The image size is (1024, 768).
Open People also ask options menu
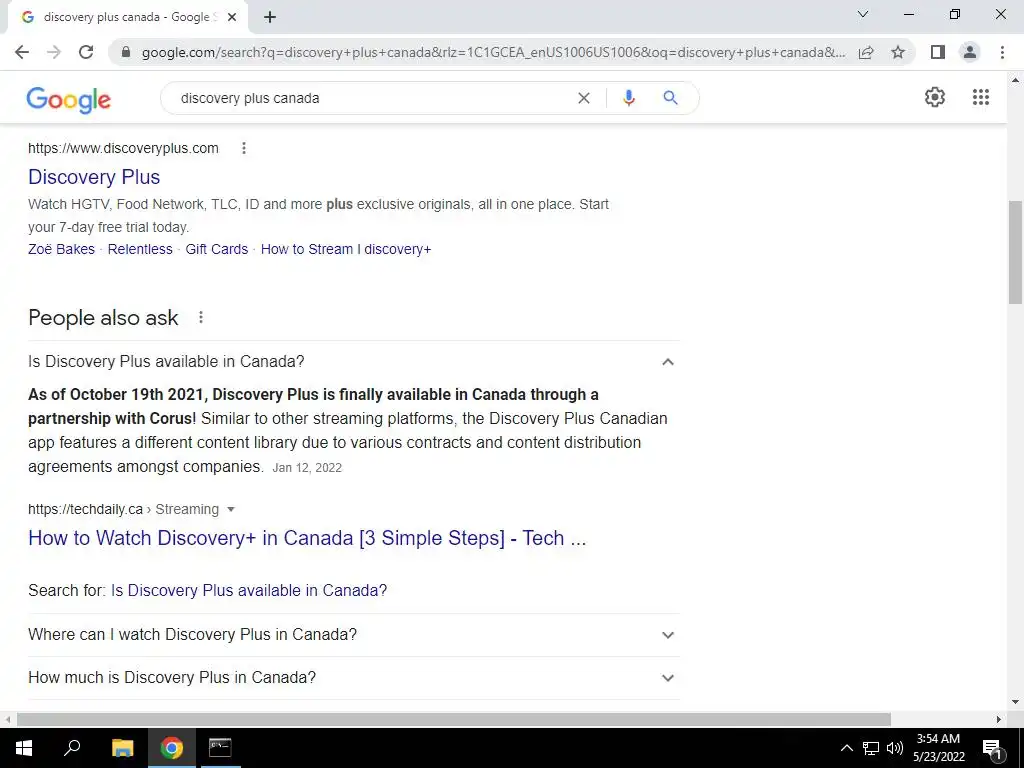coord(200,317)
